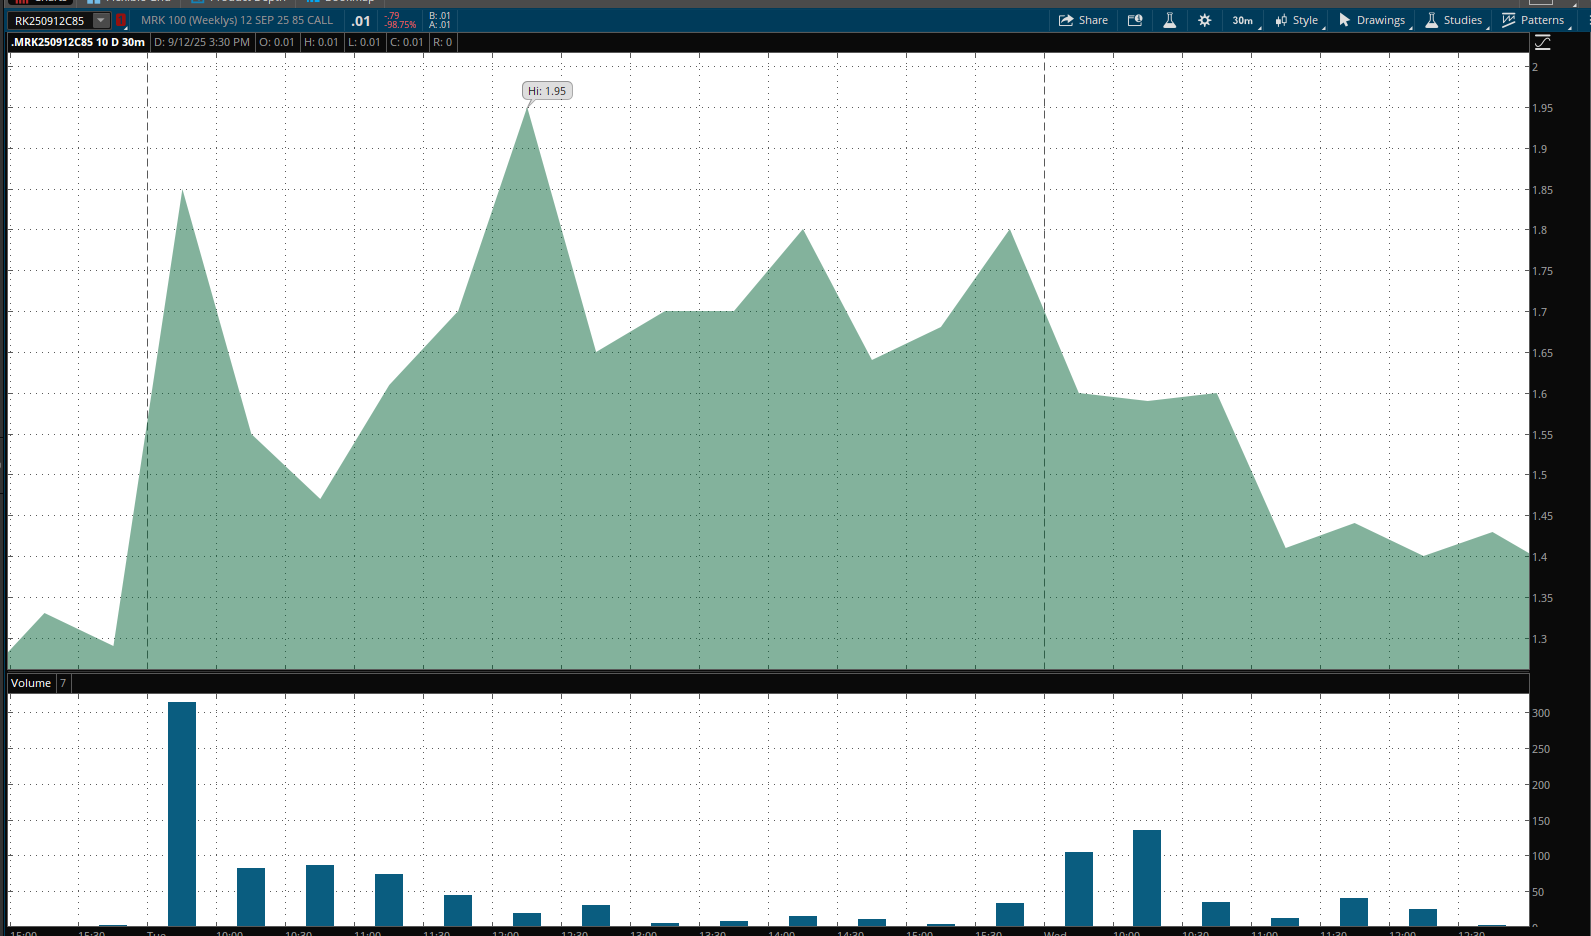Click the chart alert icon right of Share
1591x936 pixels.
1135,20
